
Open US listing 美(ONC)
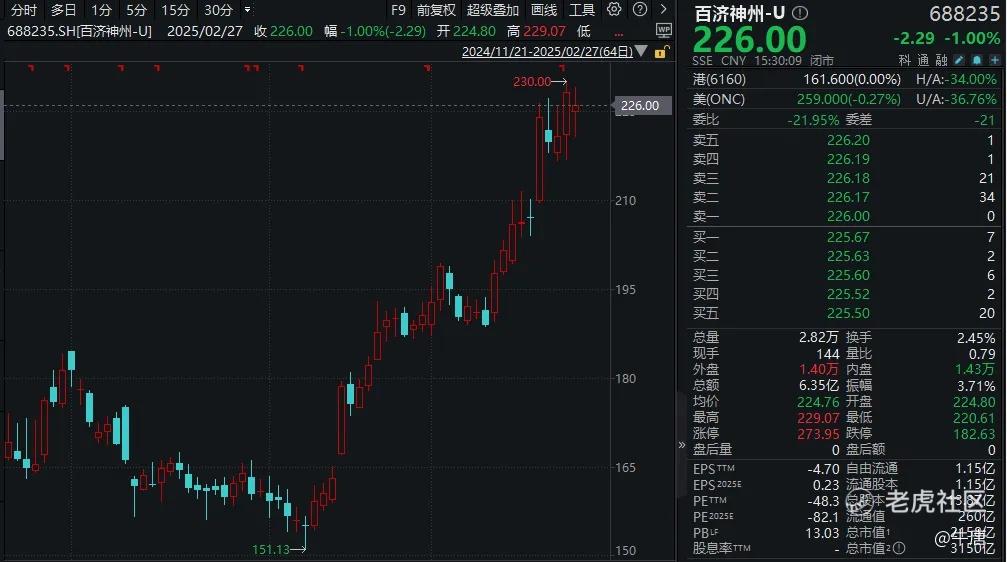(x=719, y=99)
